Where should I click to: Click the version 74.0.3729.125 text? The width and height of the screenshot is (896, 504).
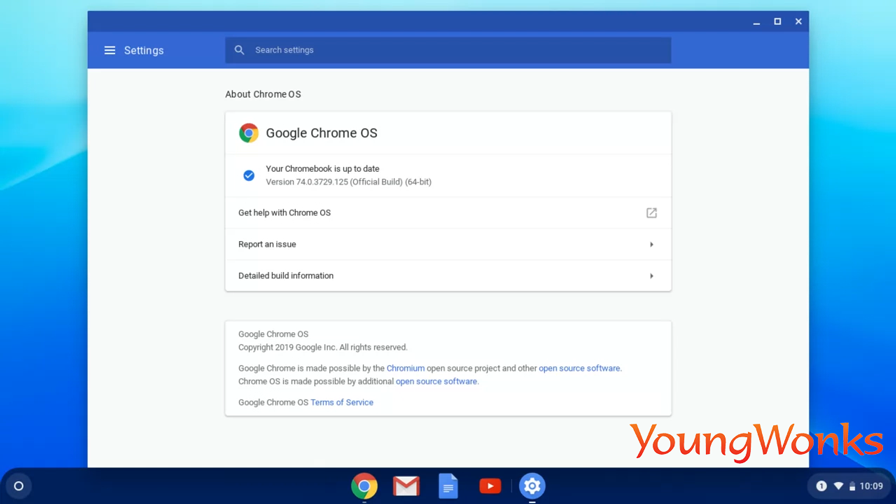(349, 182)
